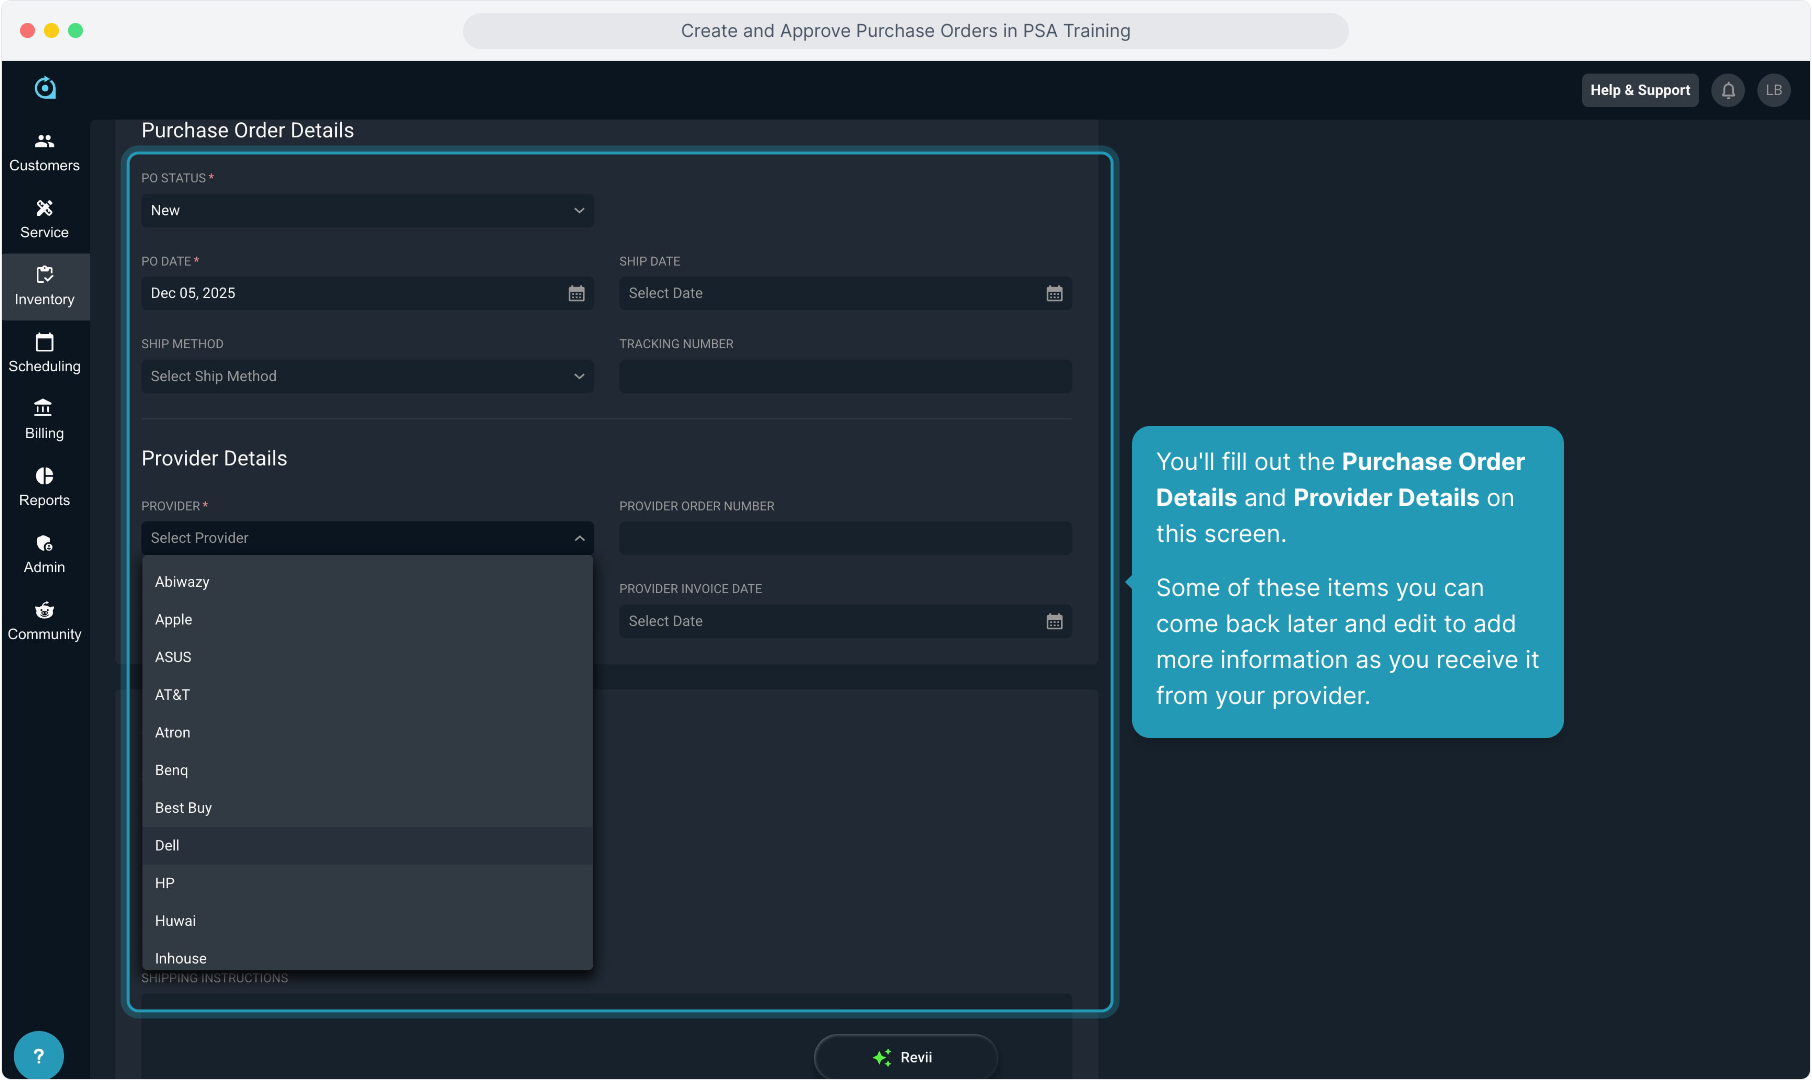
Task: Click the Help & Support button
Action: click(1639, 90)
